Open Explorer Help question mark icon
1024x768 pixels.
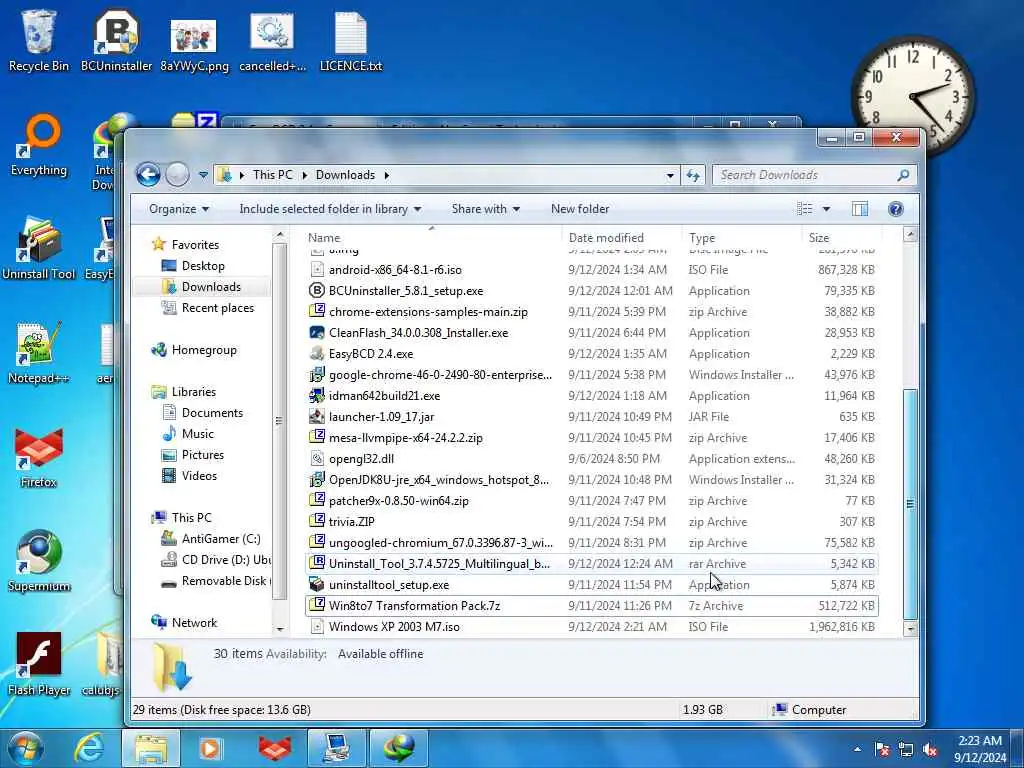point(895,209)
